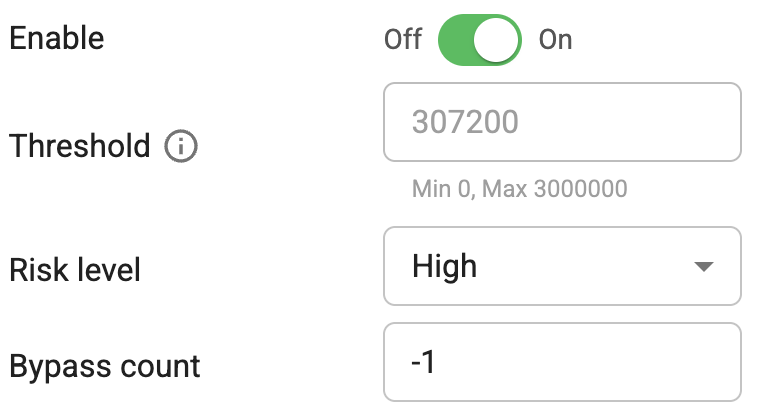Click the 307200 placeholder text
Image resolution: width=766 pixels, height=412 pixels.
pos(465,122)
